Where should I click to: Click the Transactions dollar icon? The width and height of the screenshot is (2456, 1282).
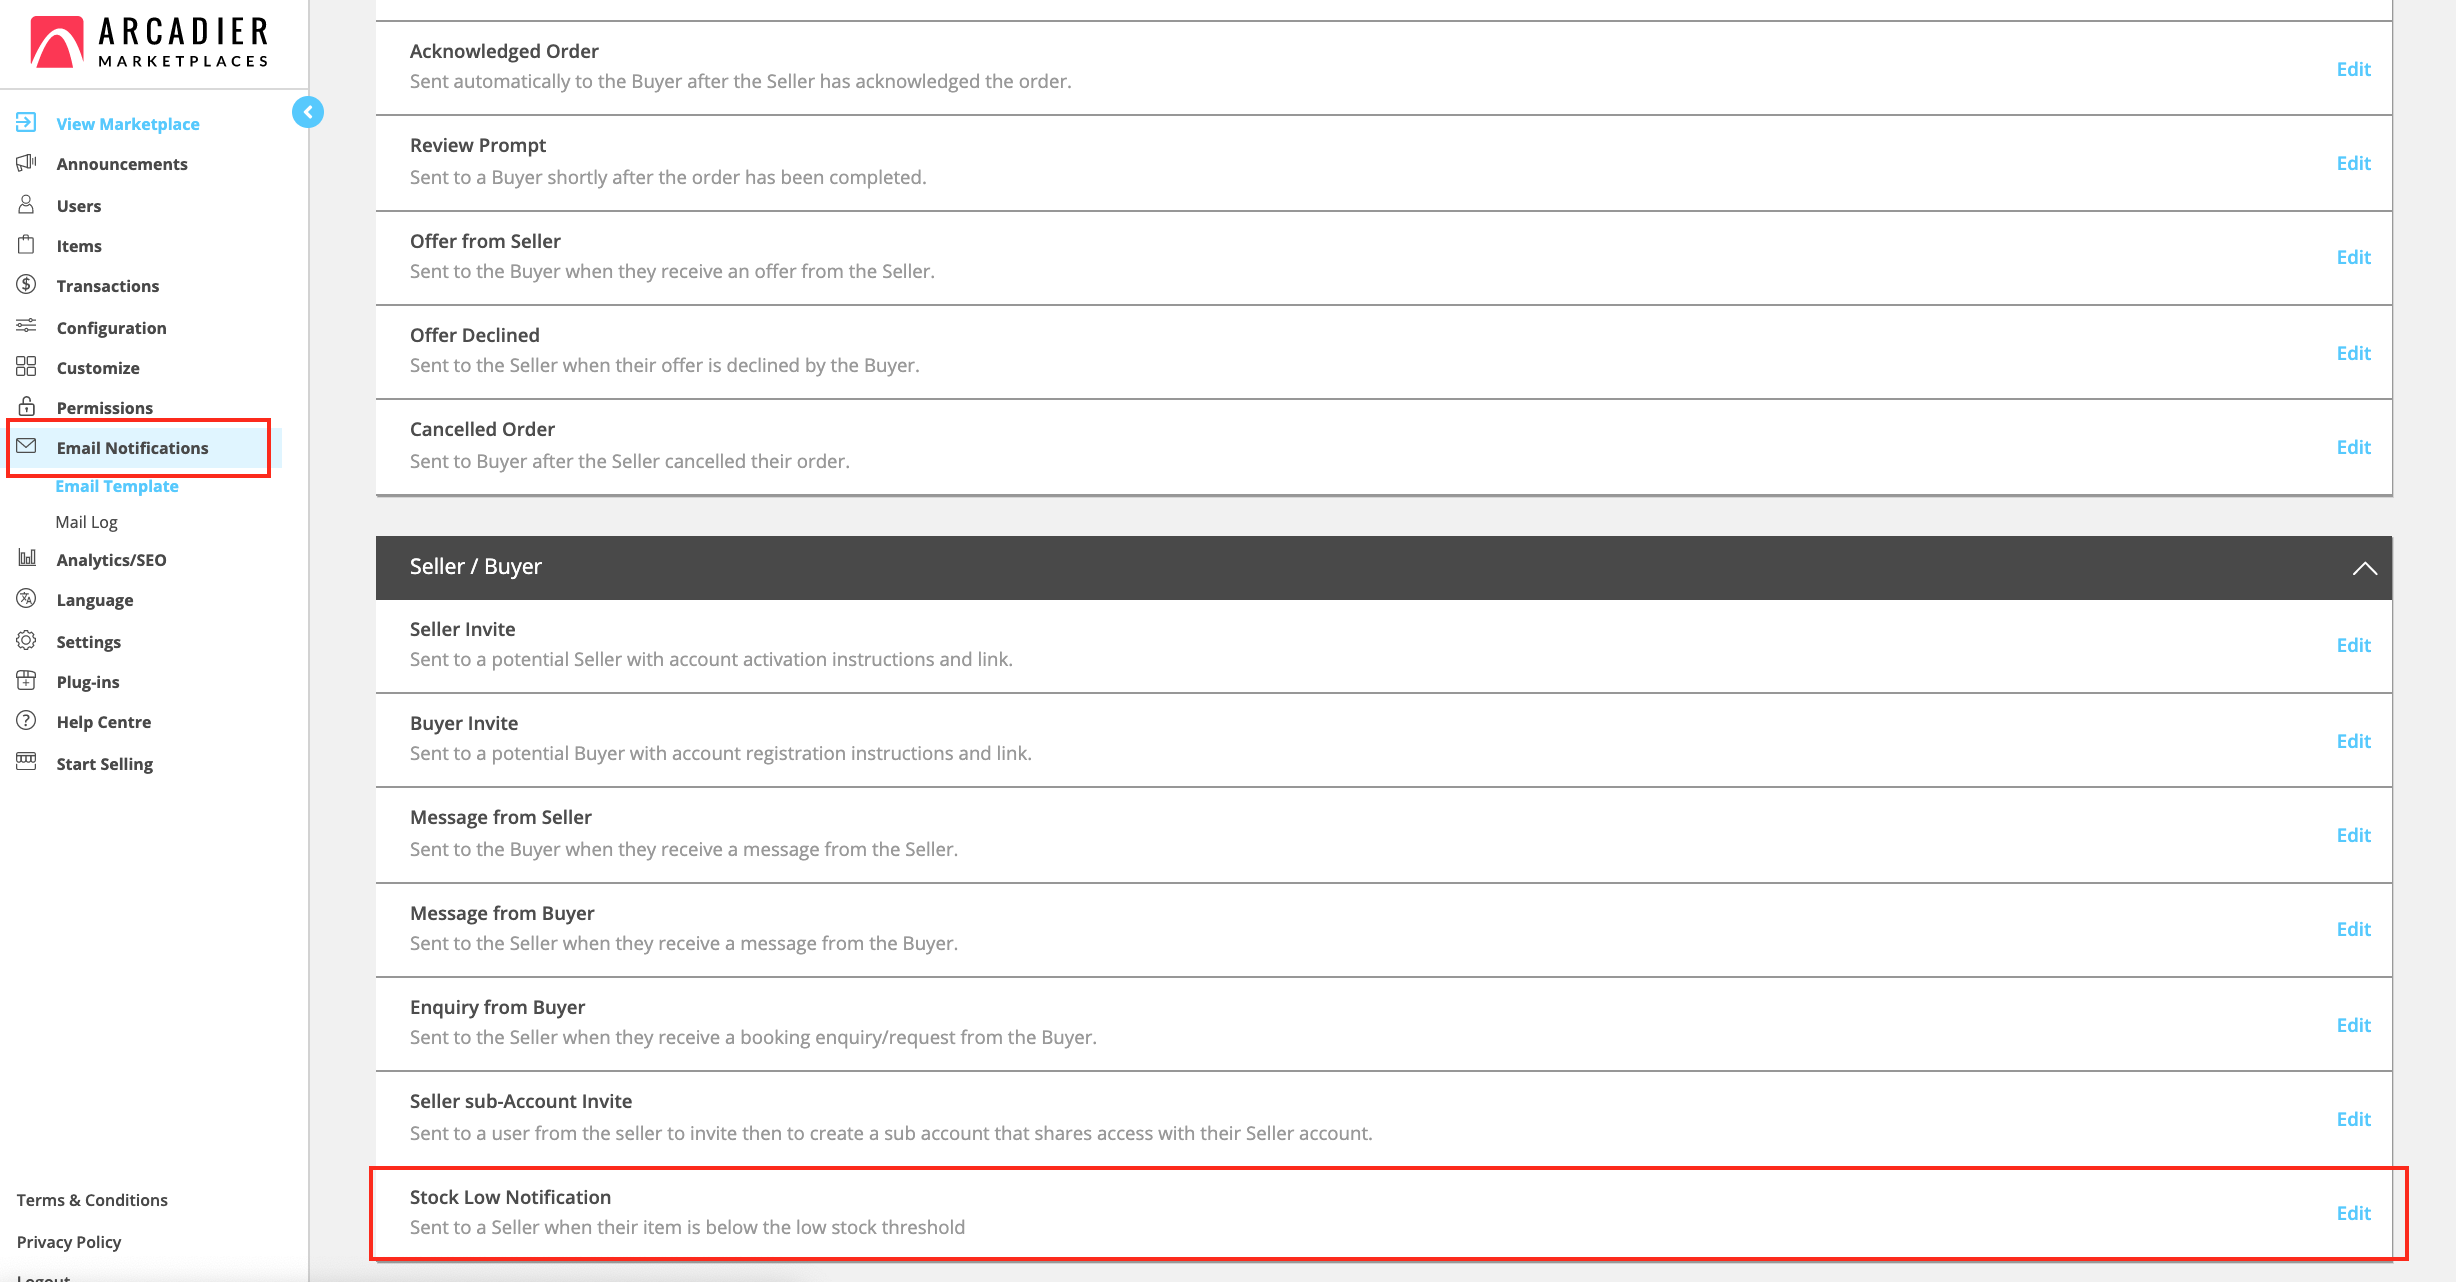point(27,285)
